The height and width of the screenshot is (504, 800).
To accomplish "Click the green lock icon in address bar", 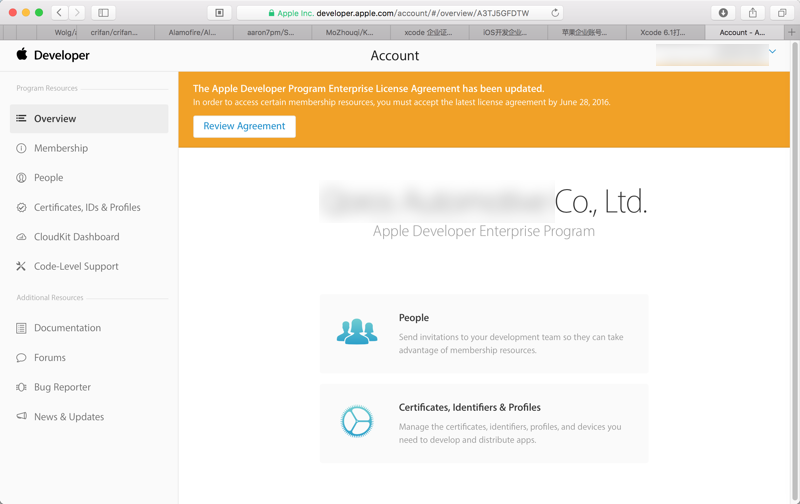I will (x=271, y=13).
